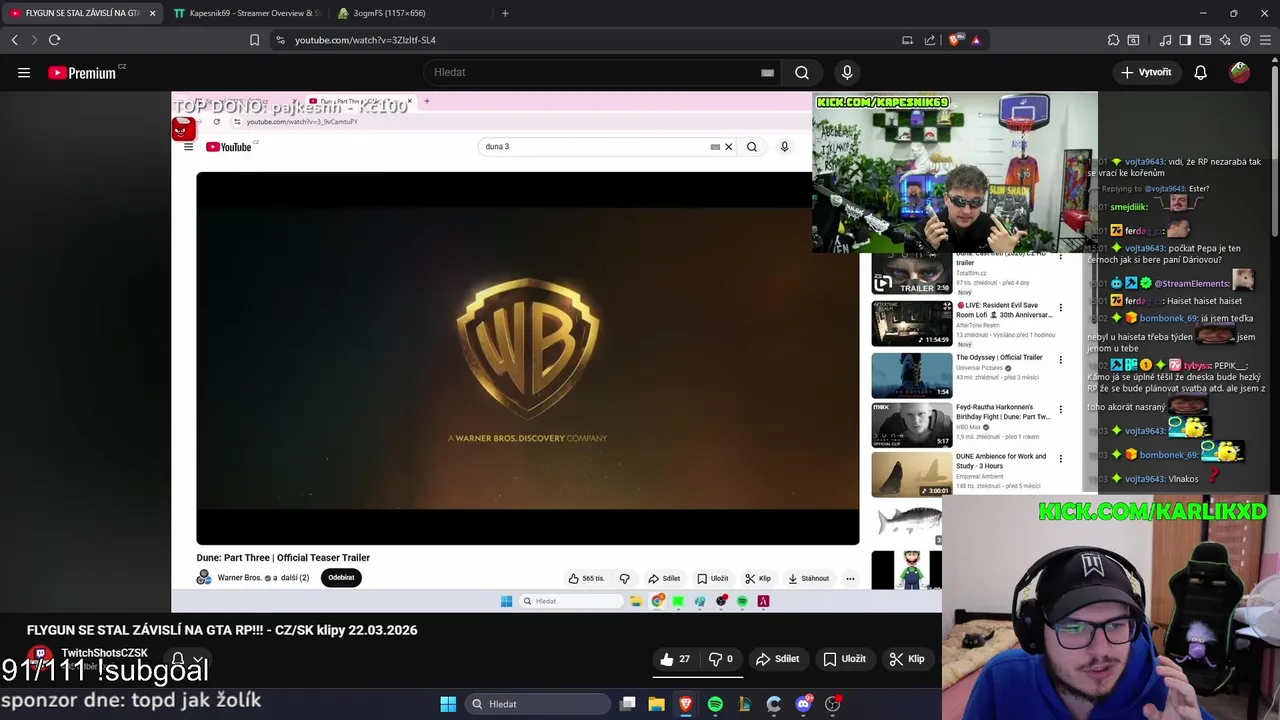Open the TwitchShotsCZSK channel link
The height and width of the screenshot is (720, 1280).
point(104,653)
